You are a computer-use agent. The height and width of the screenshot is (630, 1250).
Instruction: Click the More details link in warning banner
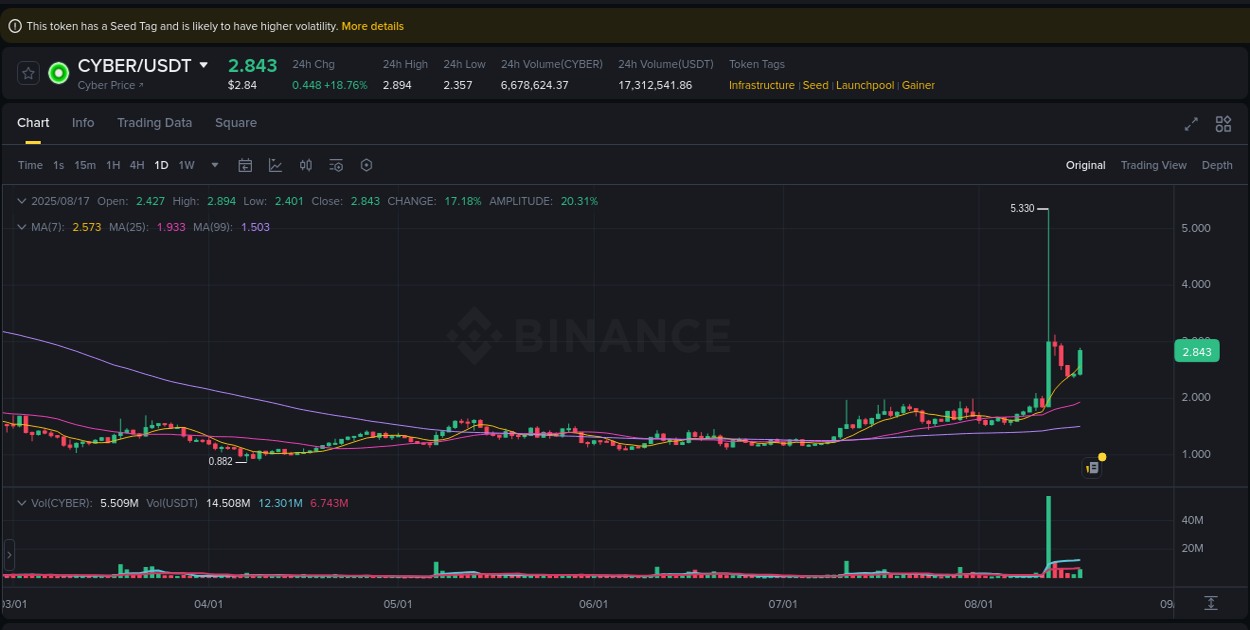[372, 26]
